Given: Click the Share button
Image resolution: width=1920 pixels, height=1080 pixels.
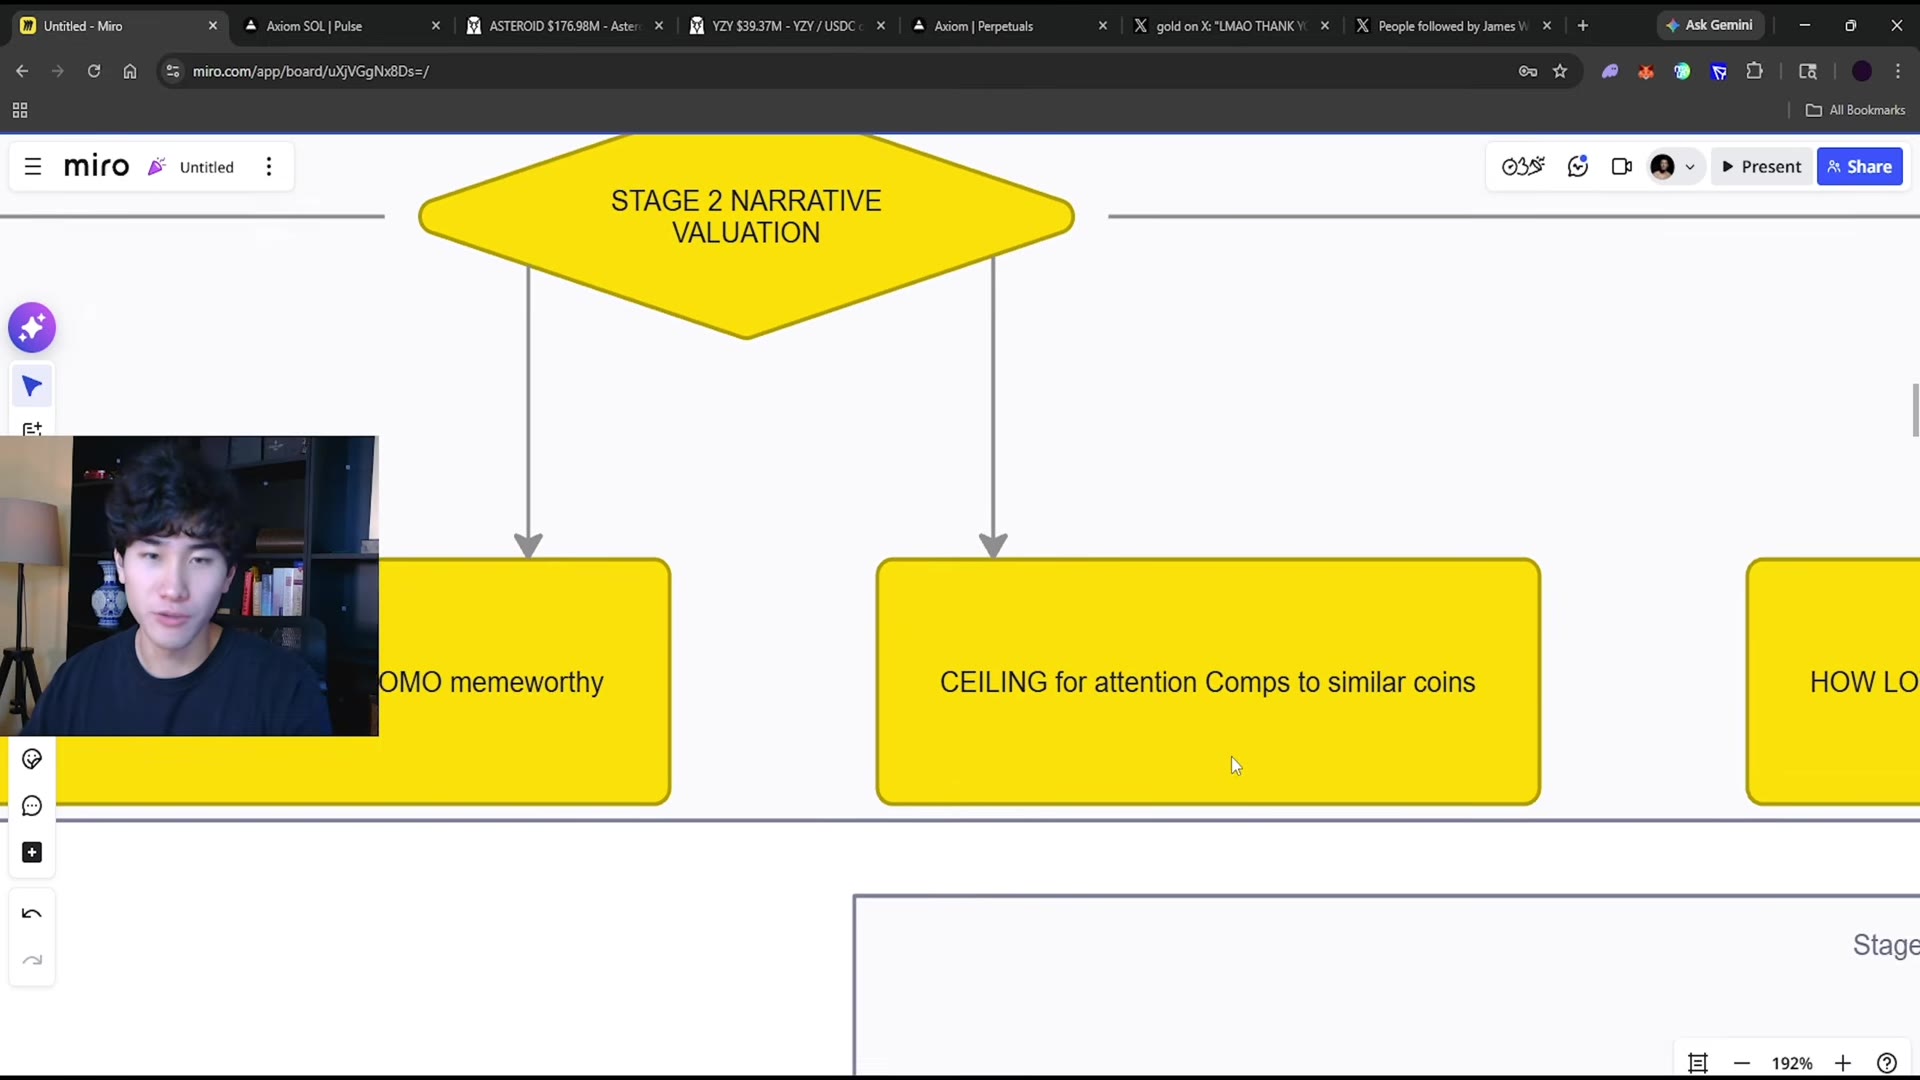Looking at the screenshot, I should [1860, 167].
